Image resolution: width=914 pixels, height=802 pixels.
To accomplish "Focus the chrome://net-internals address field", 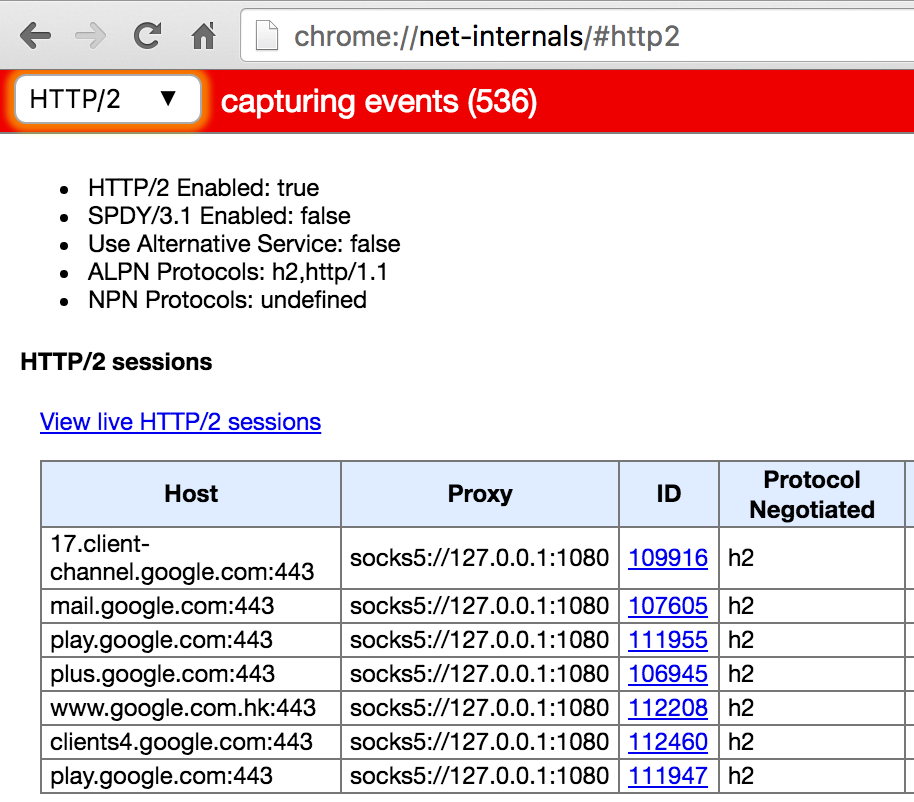I will 577,36.
